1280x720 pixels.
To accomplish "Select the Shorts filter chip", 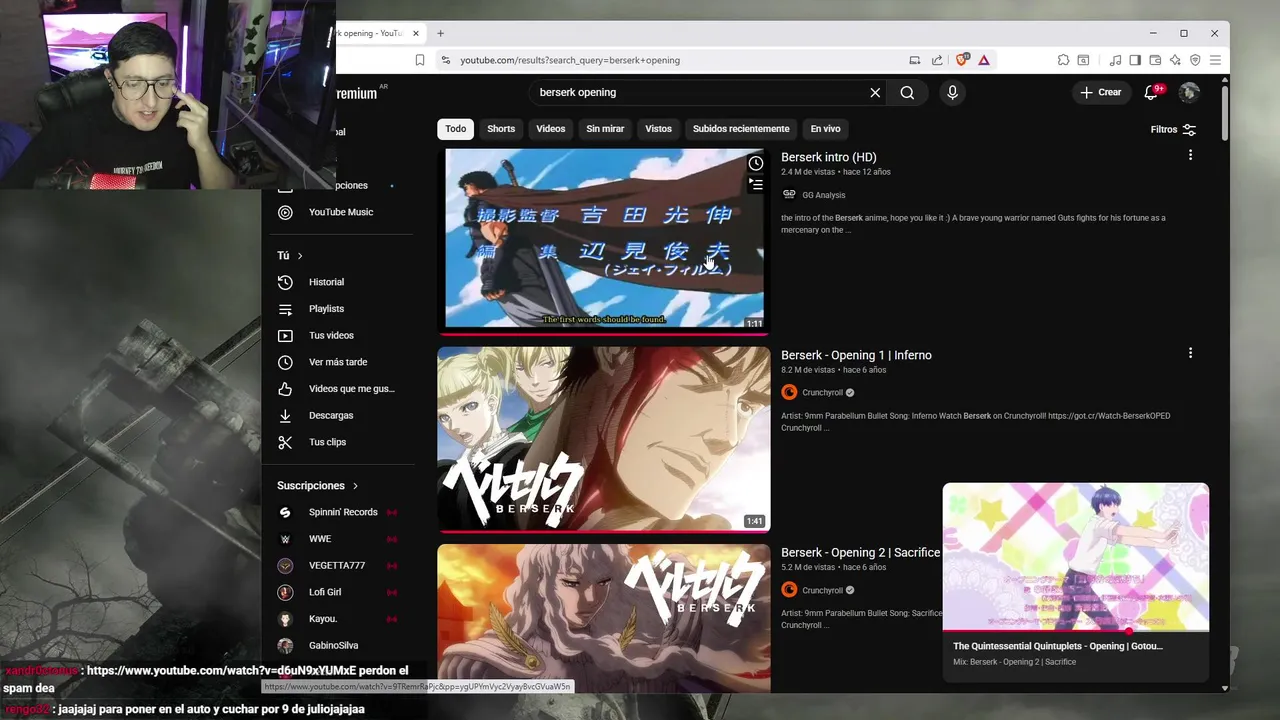I will [x=501, y=129].
